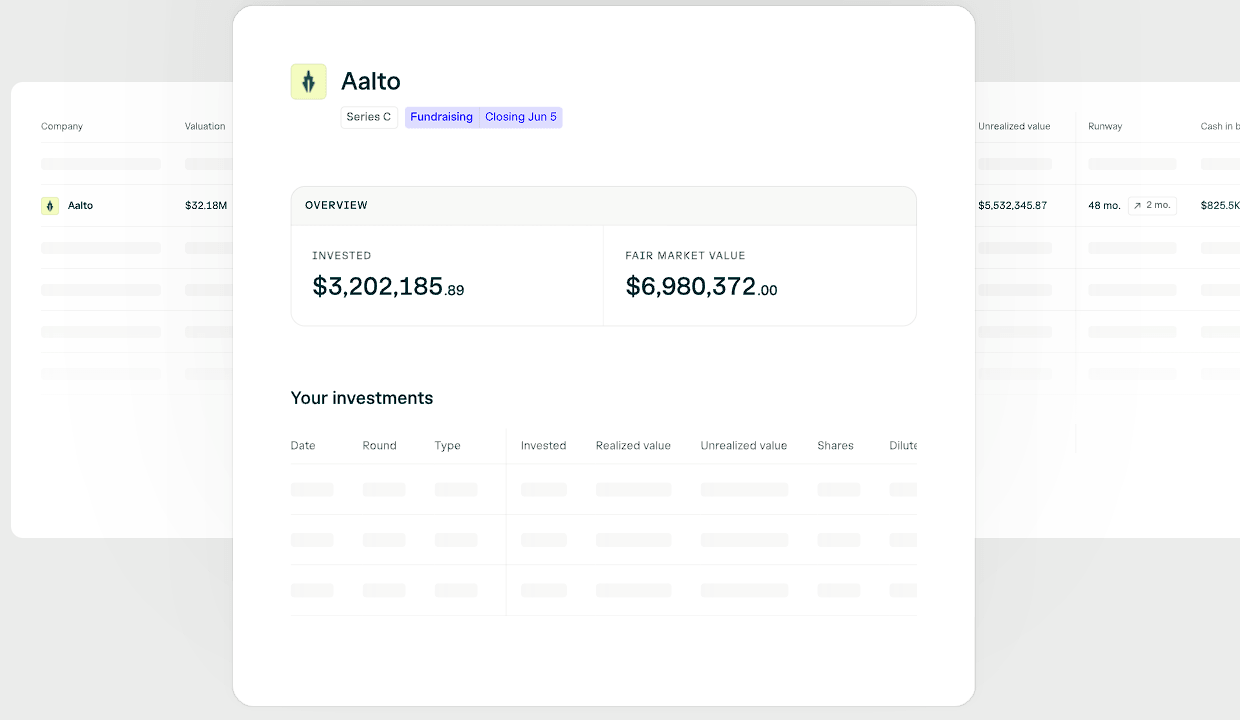Sort by the Date column header
This screenshot has height=720, width=1240.
303,446
